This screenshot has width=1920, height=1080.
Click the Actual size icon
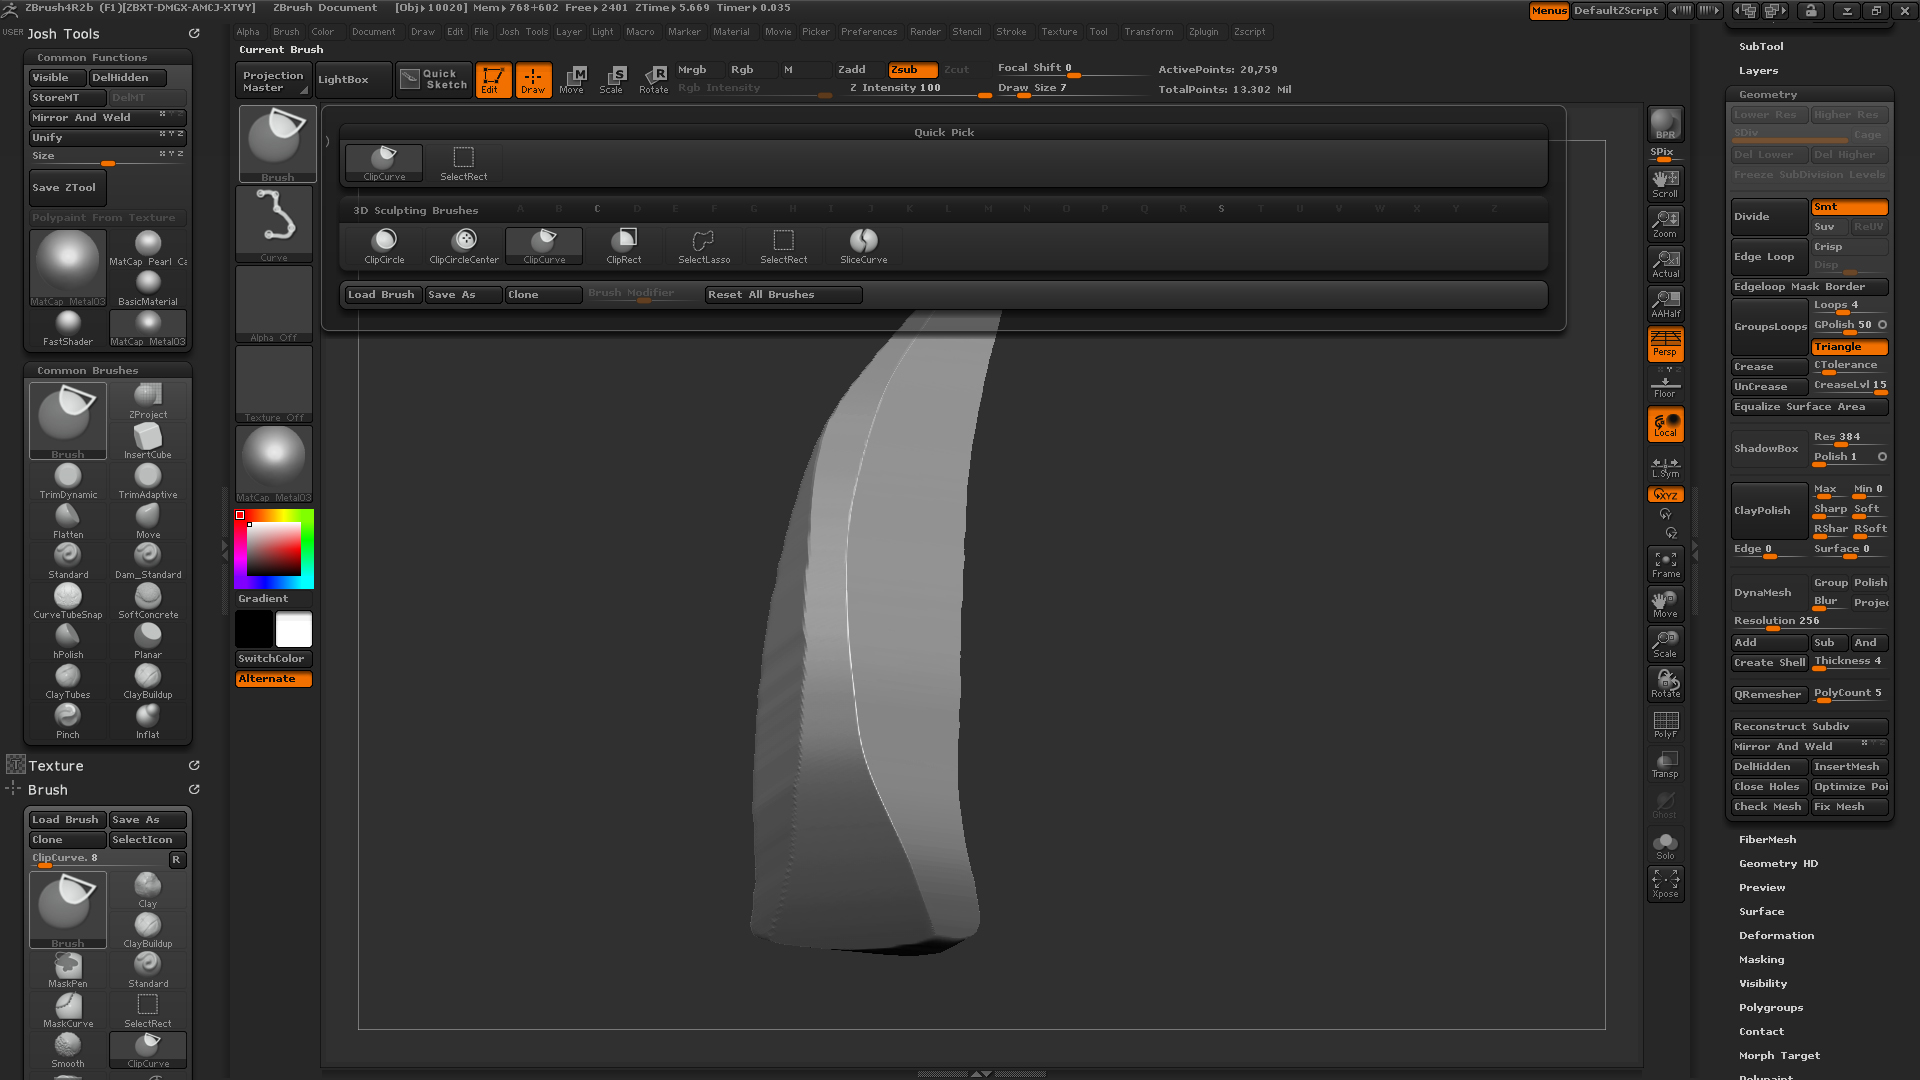coord(1665,263)
